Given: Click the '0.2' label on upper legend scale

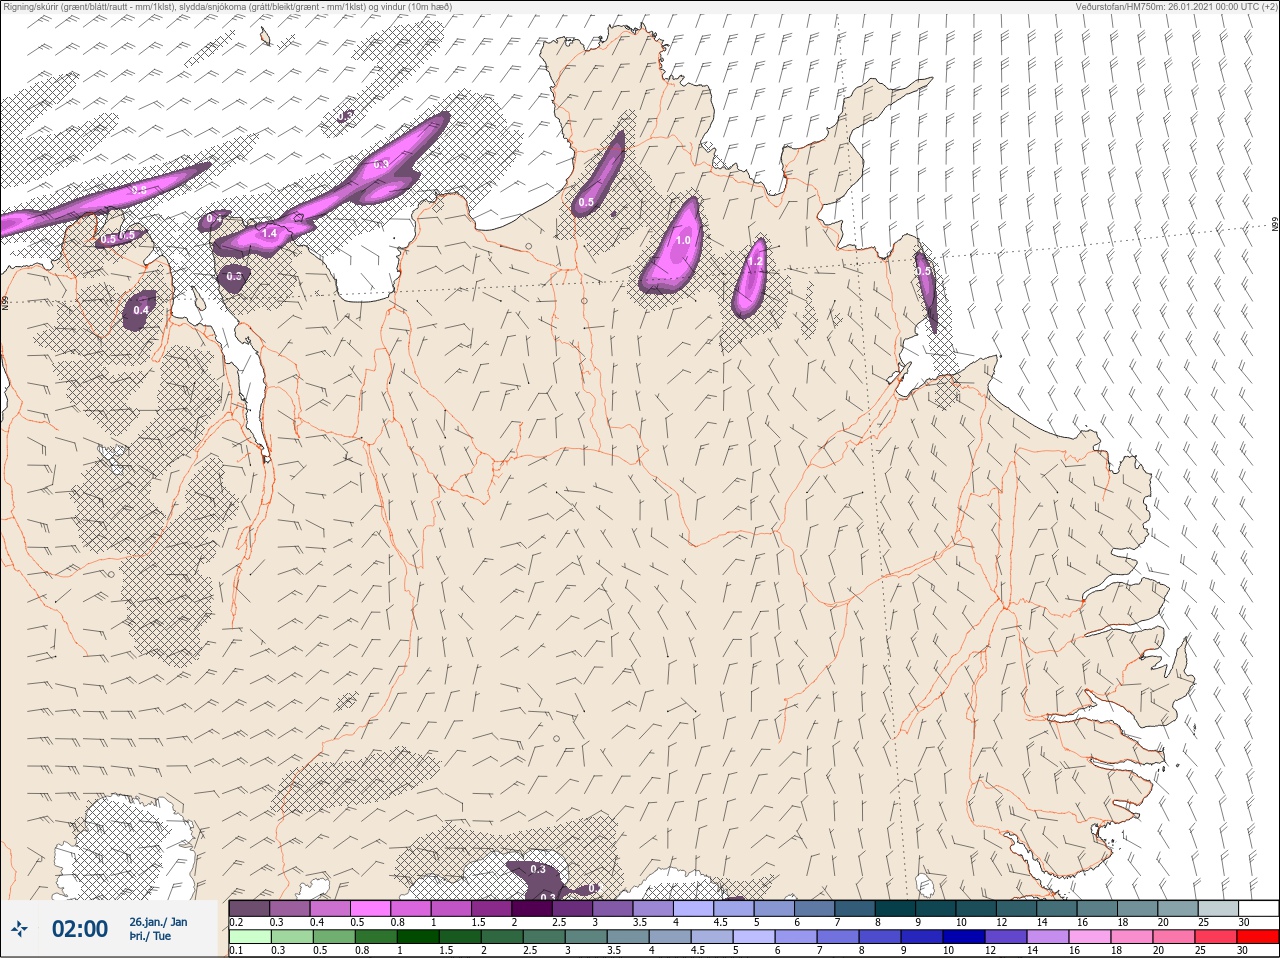Looking at the screenshot, I should (236, 922).
